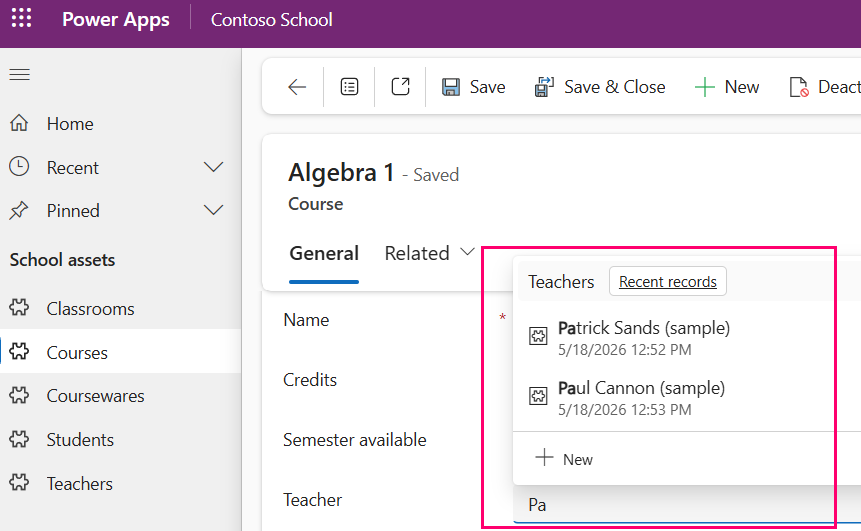861x531 pixels.
Task: Click timestamp 5/18/2026 12:52 PM
Action: pos(624,349)
